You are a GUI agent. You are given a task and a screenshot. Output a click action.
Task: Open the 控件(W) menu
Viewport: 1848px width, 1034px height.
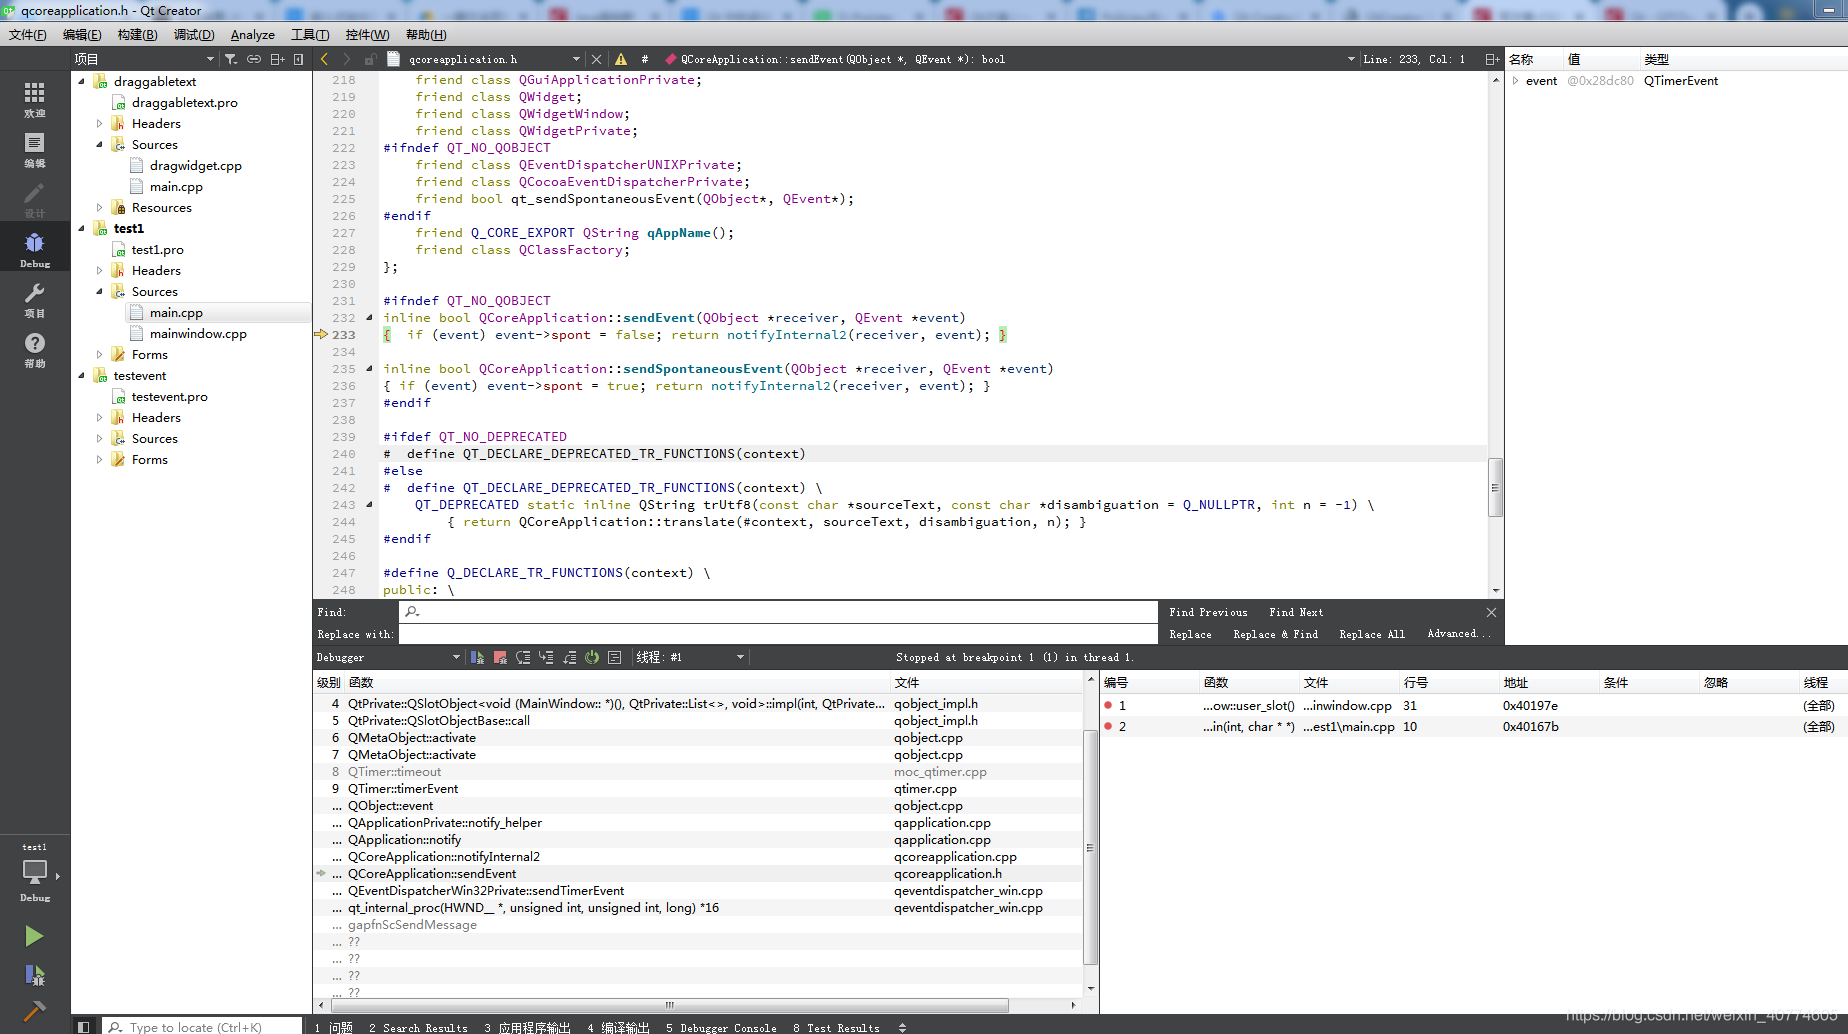(367, 35)
